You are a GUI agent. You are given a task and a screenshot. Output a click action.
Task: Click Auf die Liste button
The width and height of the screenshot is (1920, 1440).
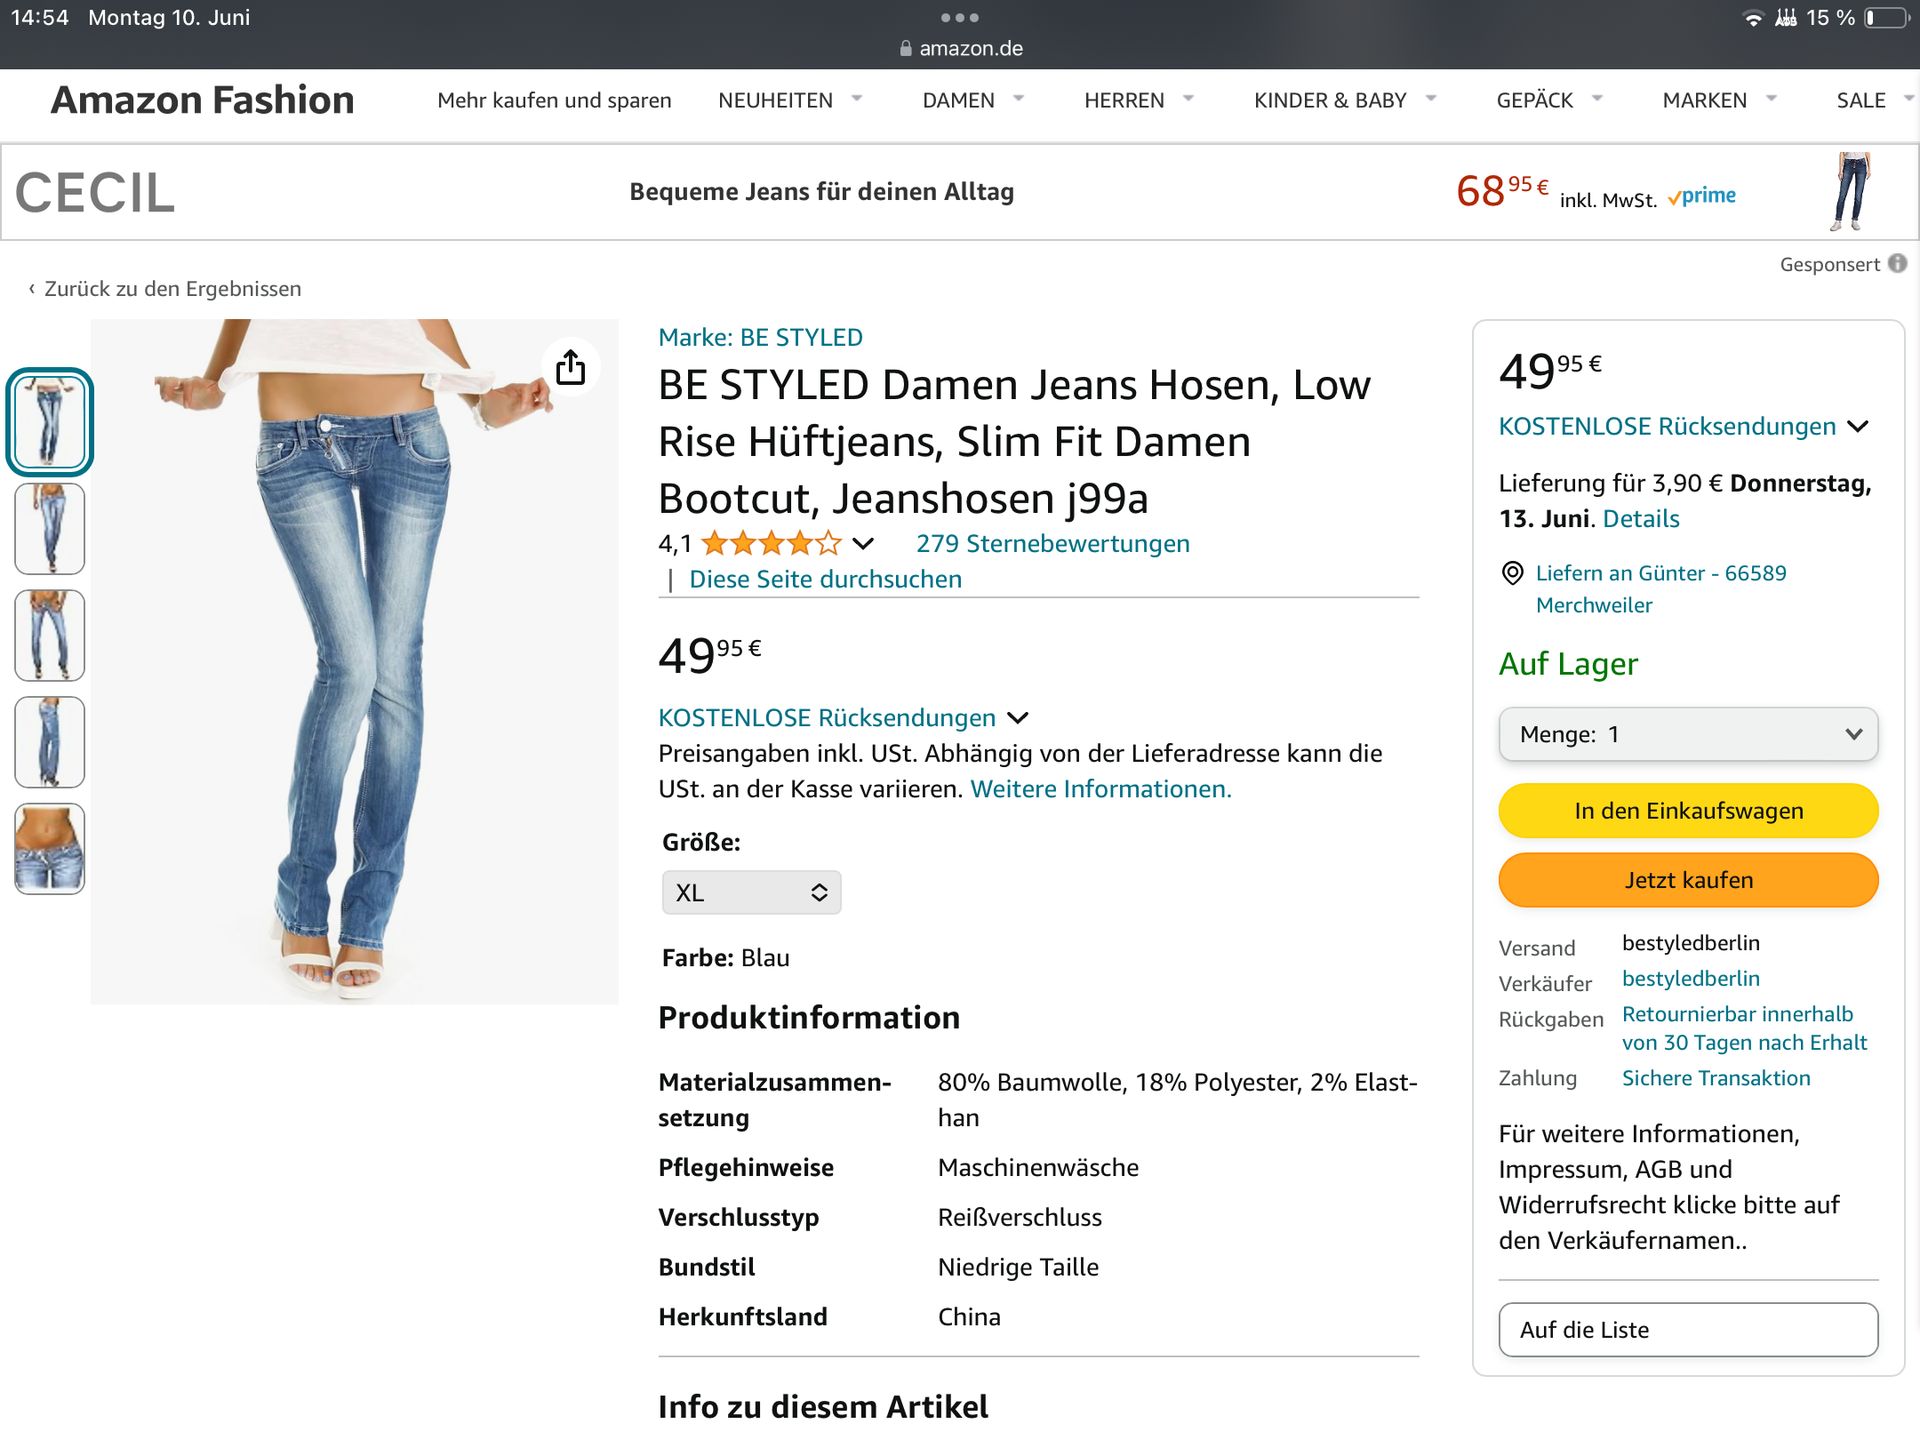pos(1687,1329)
